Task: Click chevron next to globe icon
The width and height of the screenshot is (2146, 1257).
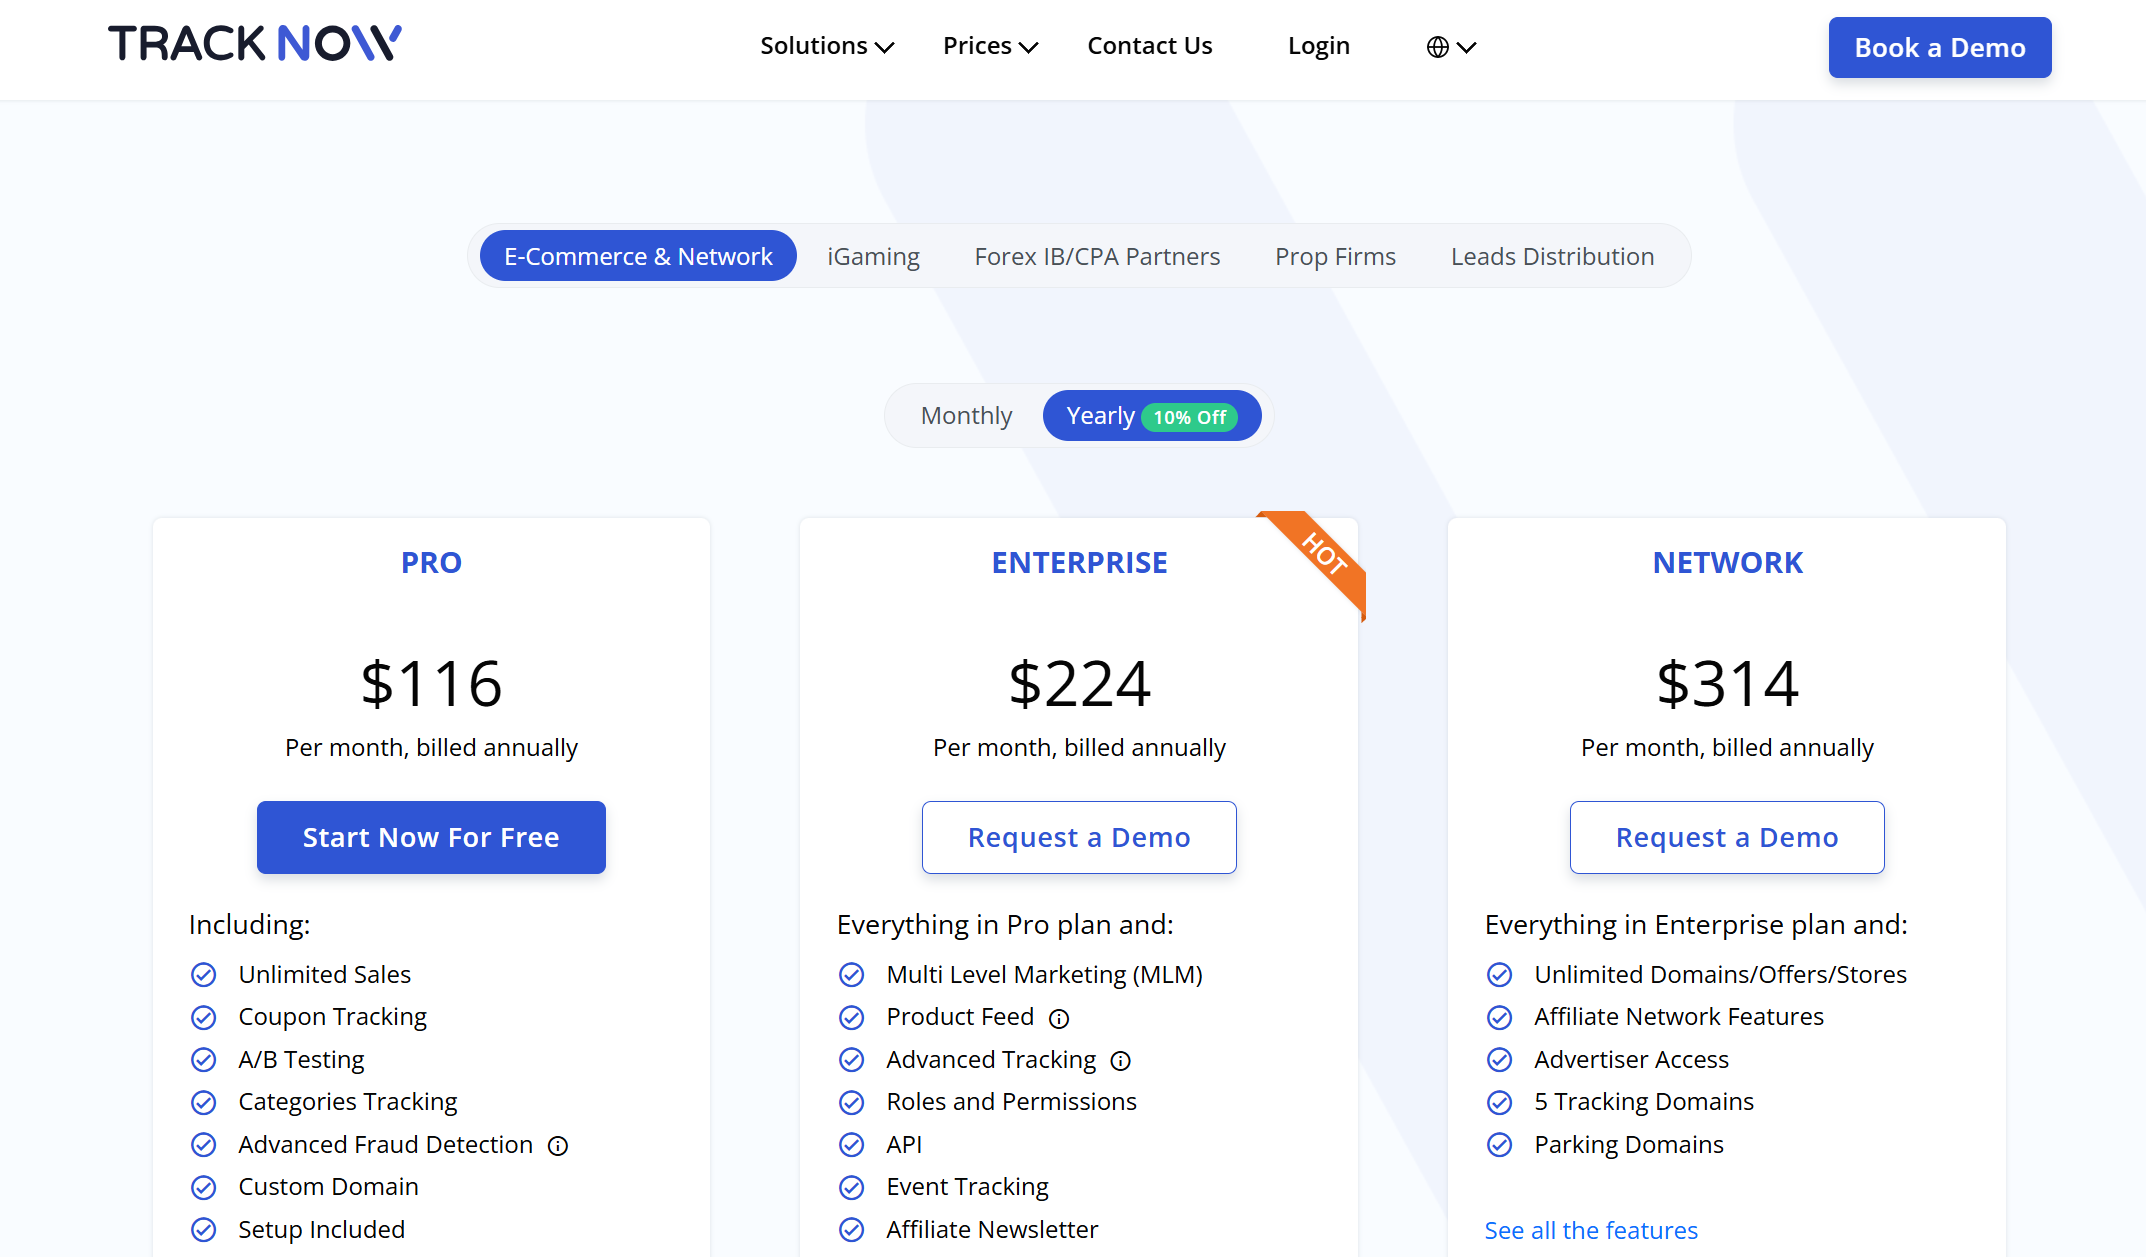Action: click(x=1466, y=47)
